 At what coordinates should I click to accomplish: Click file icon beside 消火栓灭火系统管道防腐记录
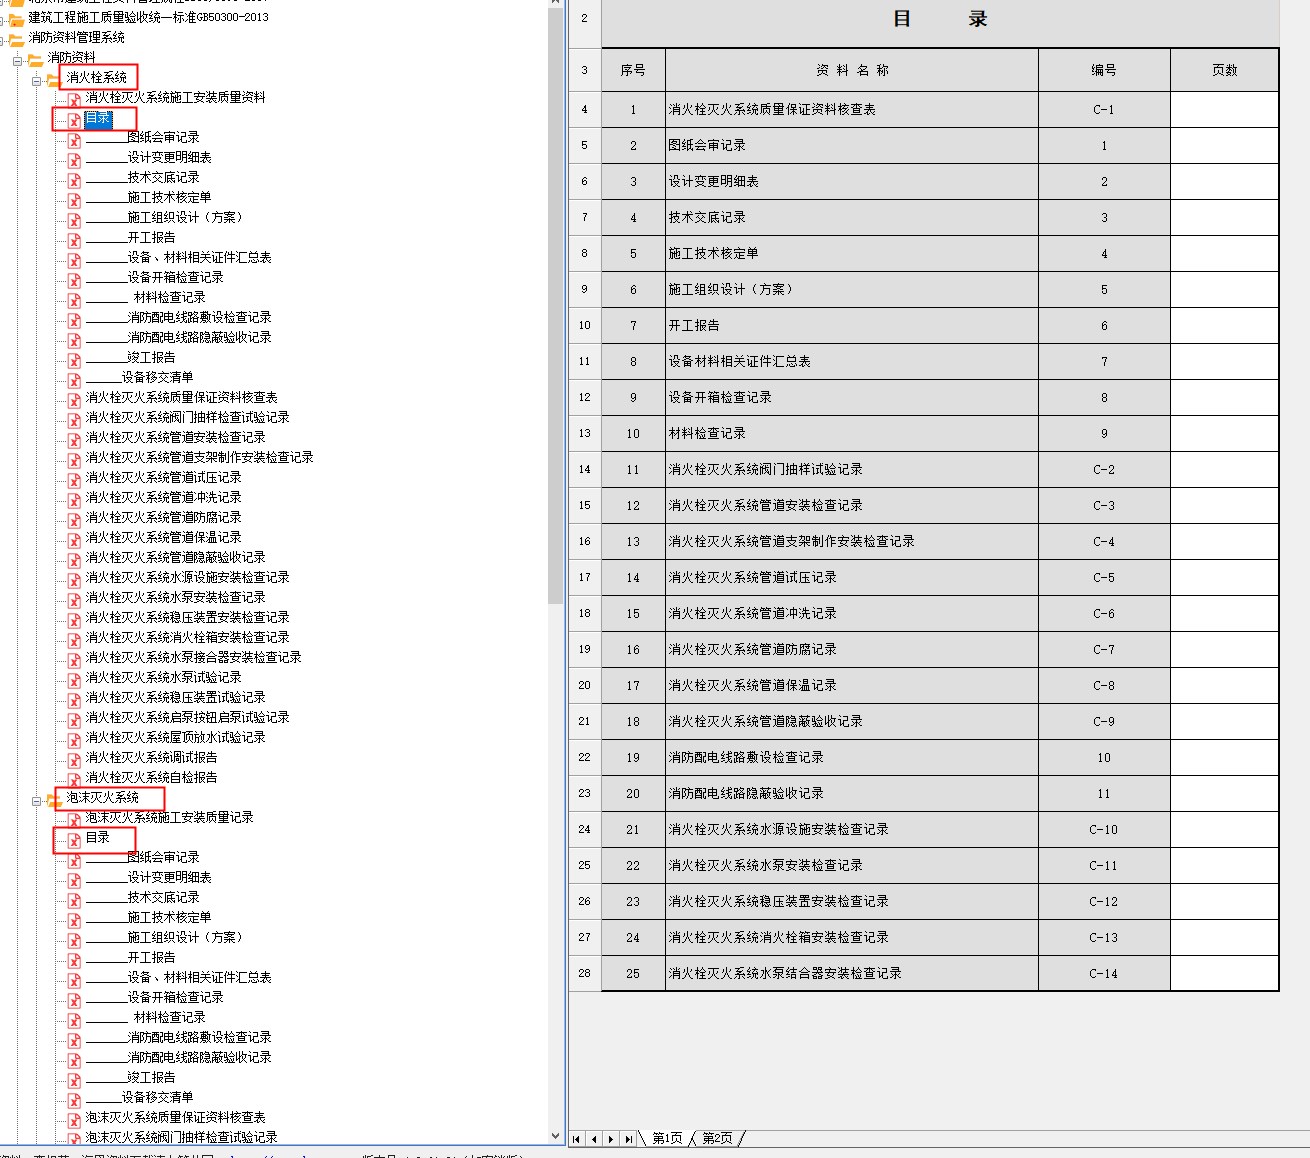(x=74, y=519)
